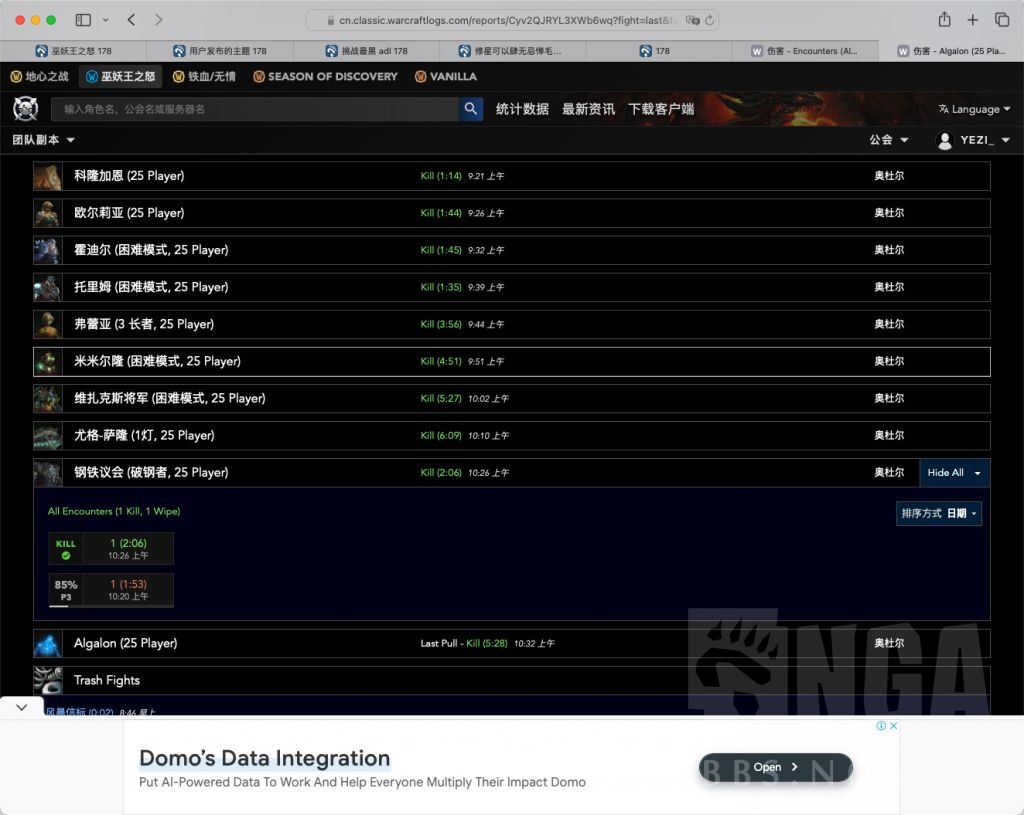Open the 2:06 Kill encounter tile

[x=111, y=549]
